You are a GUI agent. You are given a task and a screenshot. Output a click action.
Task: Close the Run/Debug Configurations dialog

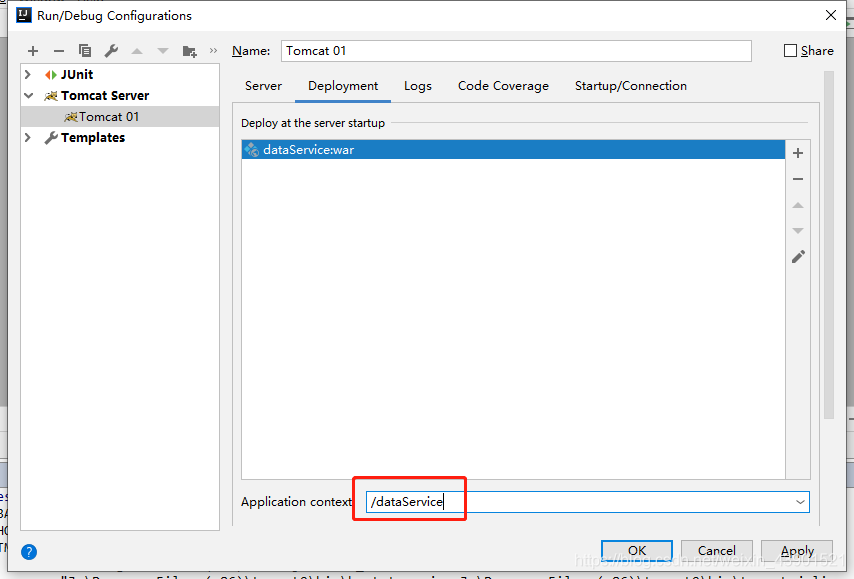[831, 15]
